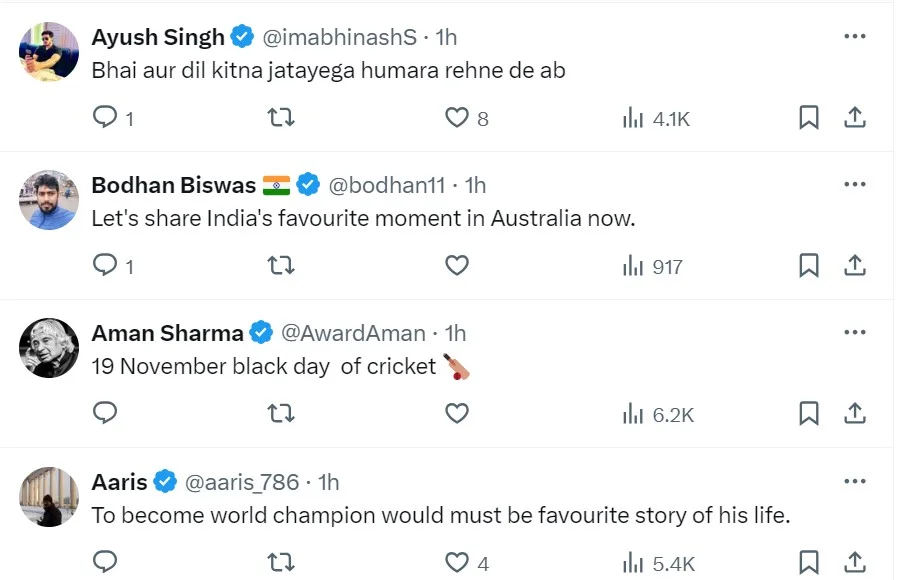Screen dimensions: 898x580
Task: Retweet Ayush Singh's post
Action: click(x=282, y=118)
